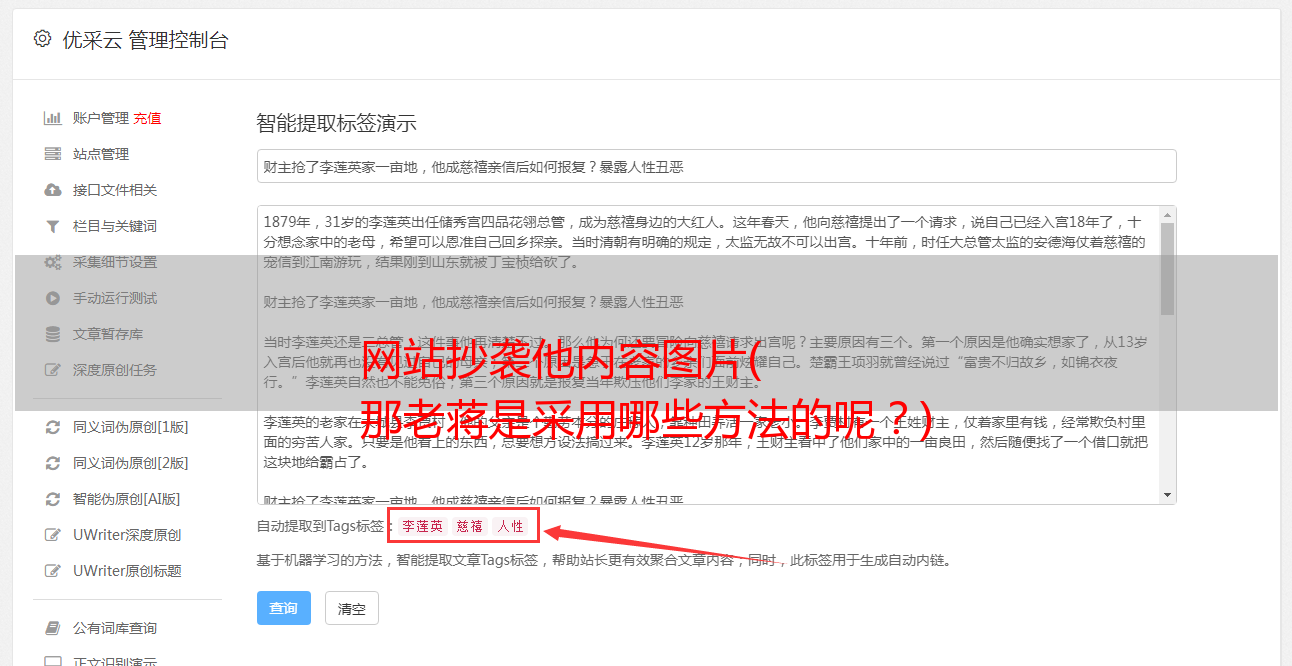The height and width of the screenshot is (666, 1292).
Task: Click the edit icon beside UWriter深度原创
Action: click(53, 535)
